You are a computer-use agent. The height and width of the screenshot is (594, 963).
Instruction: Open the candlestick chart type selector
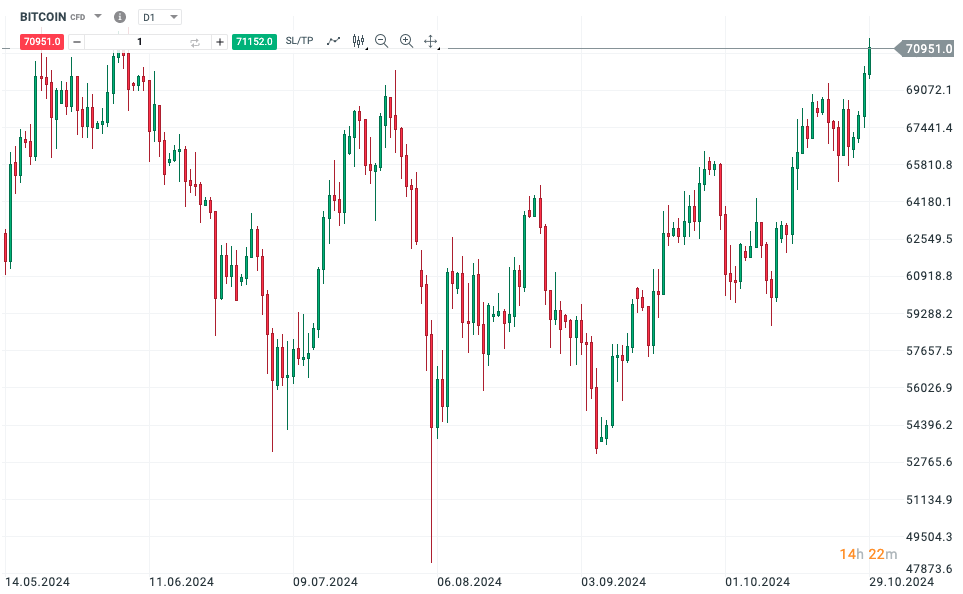[x=359, y=41]
